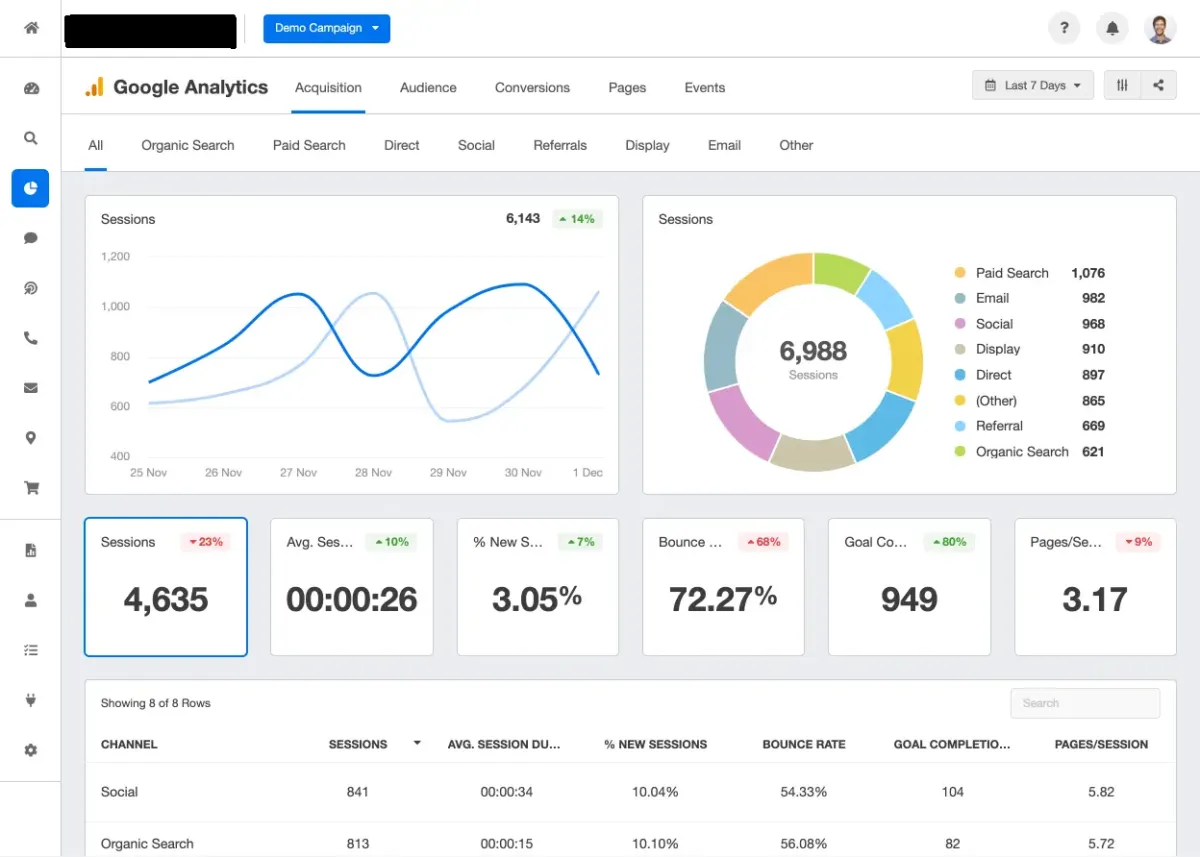Select the Goal Completions metric card

coord(909,586)
